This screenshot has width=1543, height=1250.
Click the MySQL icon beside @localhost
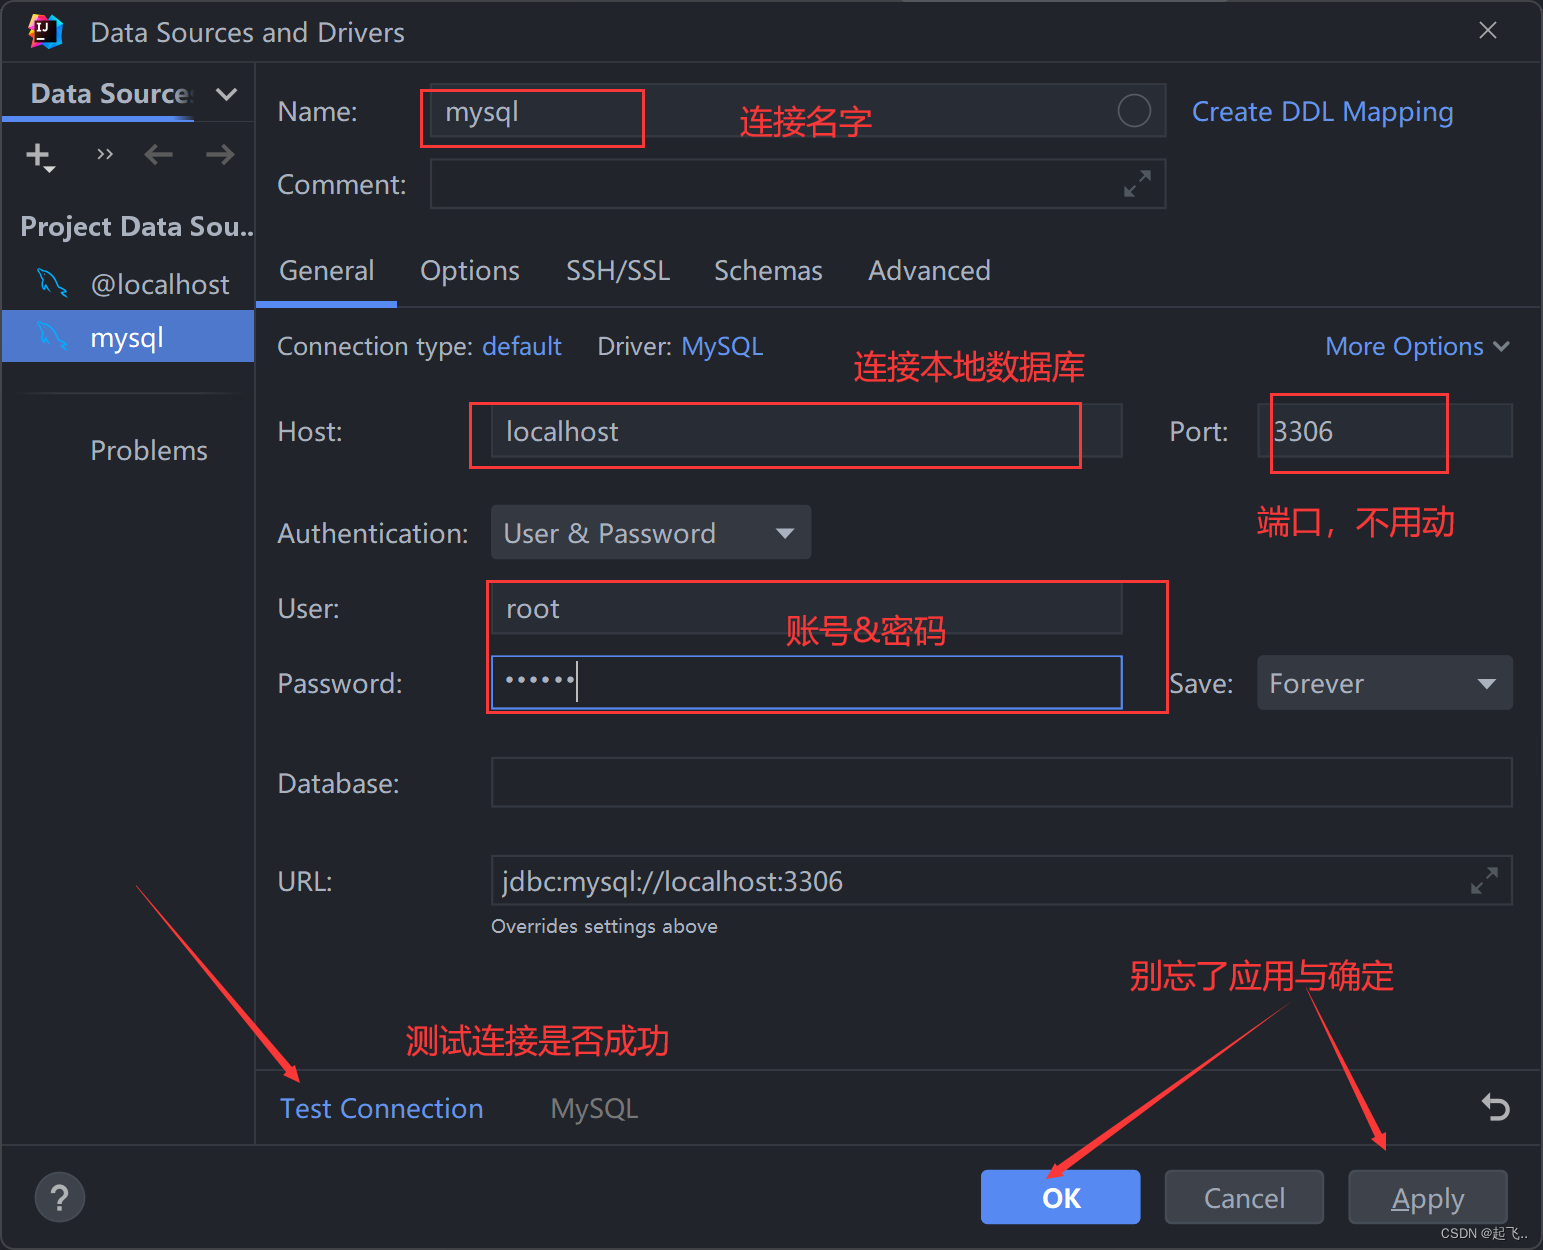(52, 284)
